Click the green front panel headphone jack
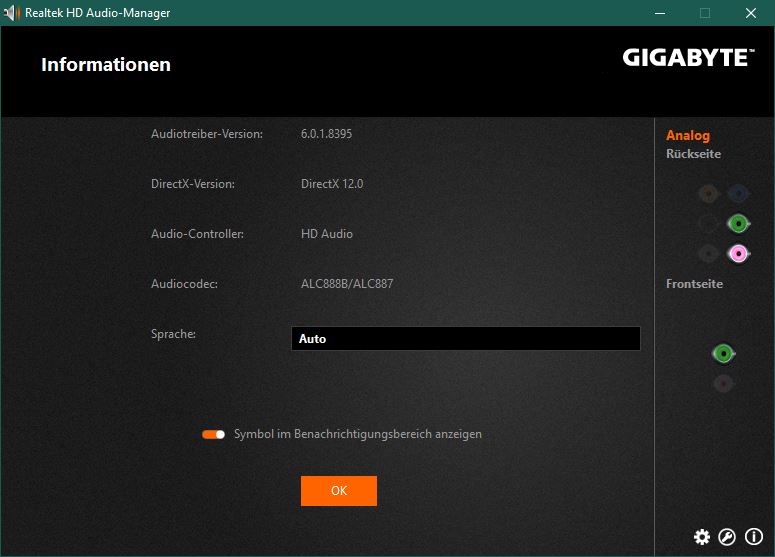This screenshot has width=775, height=557. coord(723,354)
